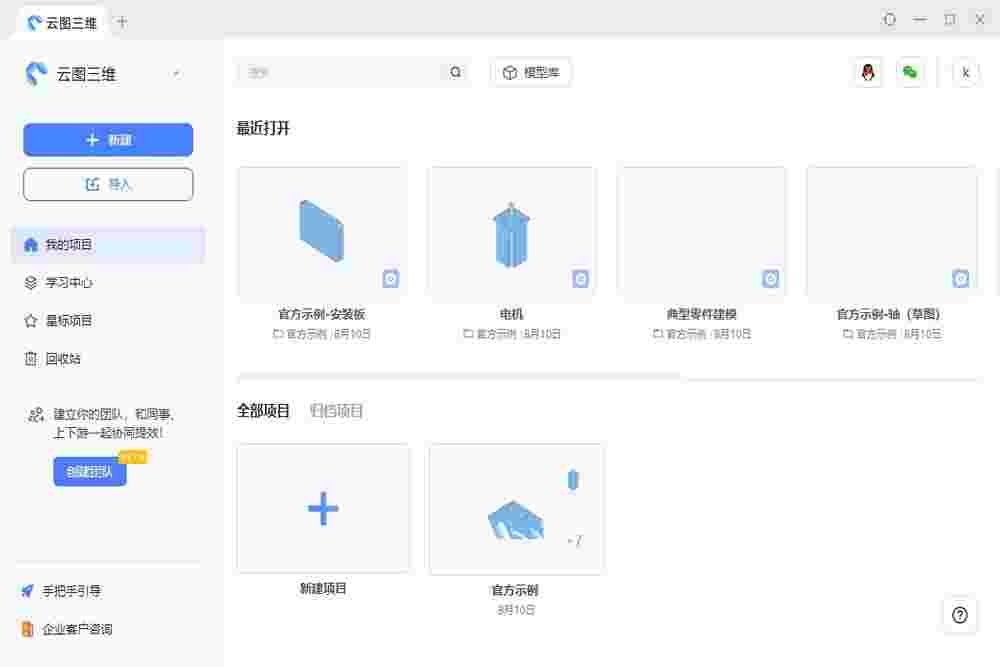Launch 手把手引导 guided tutorial
Viewport: 1000px width, 667px height.
point(64,591)
